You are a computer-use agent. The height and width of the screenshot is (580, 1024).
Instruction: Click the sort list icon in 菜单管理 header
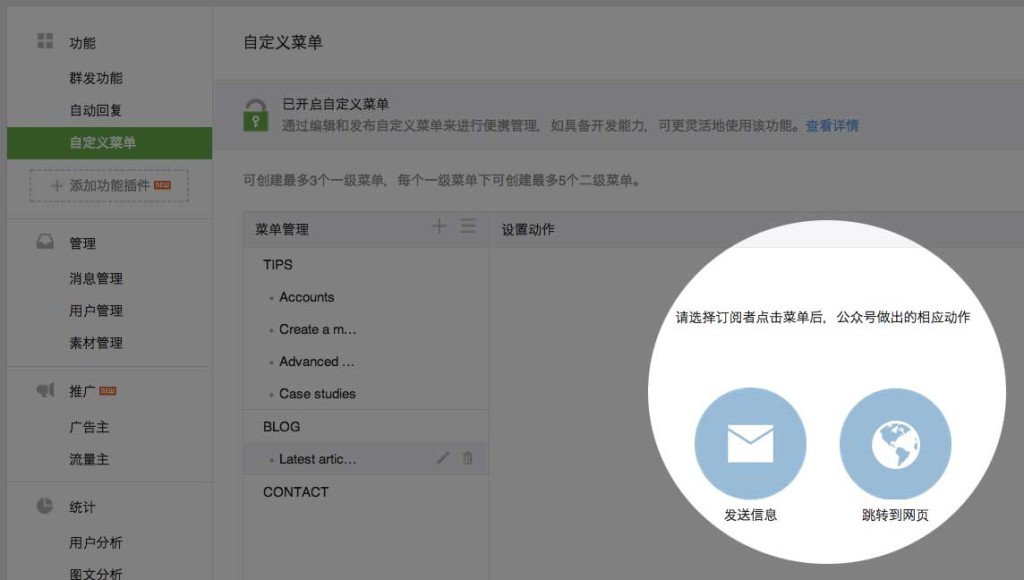pyautogui.click(x=468, y=227)
